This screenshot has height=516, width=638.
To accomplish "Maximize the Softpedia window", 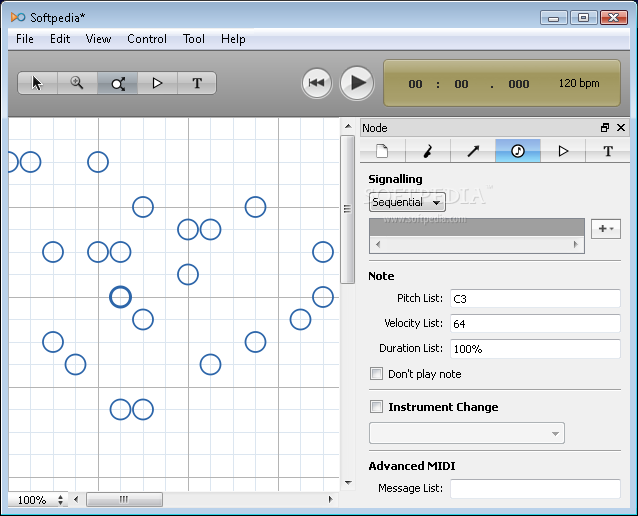I will (x=583, y=18).
